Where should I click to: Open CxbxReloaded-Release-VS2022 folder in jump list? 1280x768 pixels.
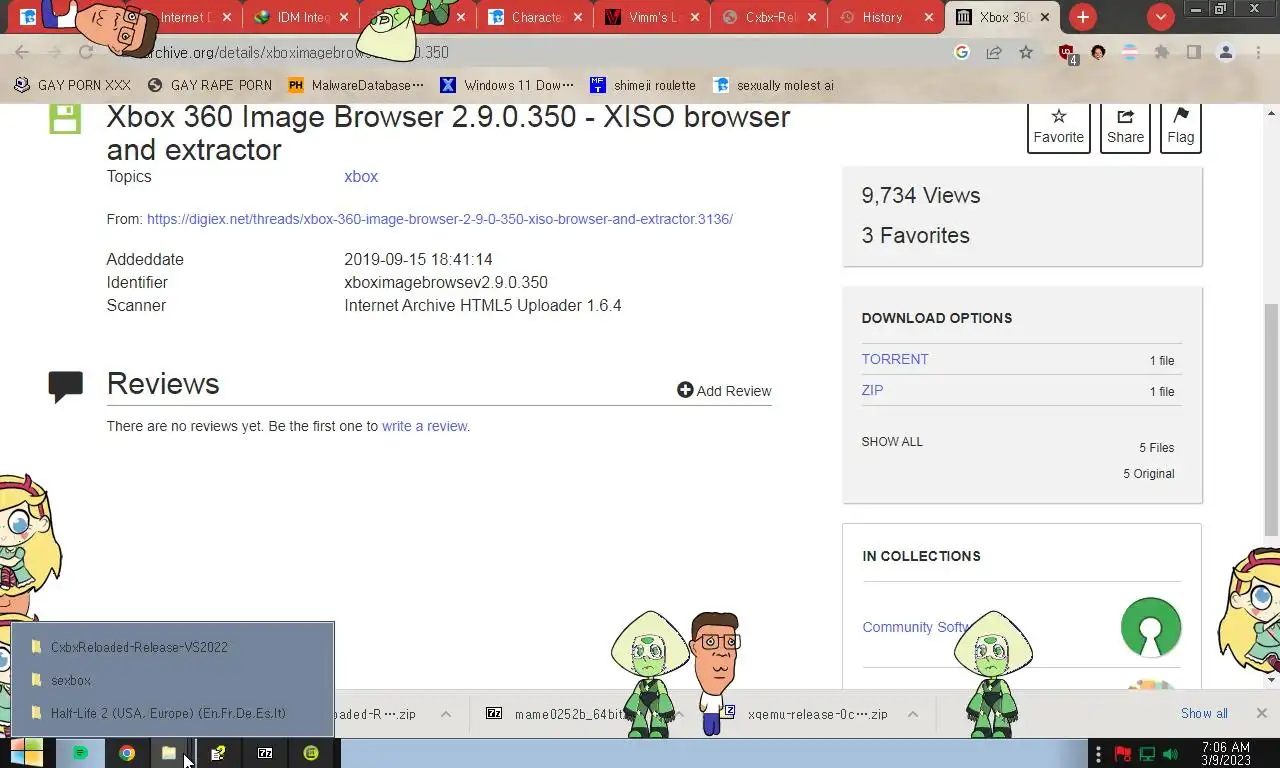click(173, 647)
